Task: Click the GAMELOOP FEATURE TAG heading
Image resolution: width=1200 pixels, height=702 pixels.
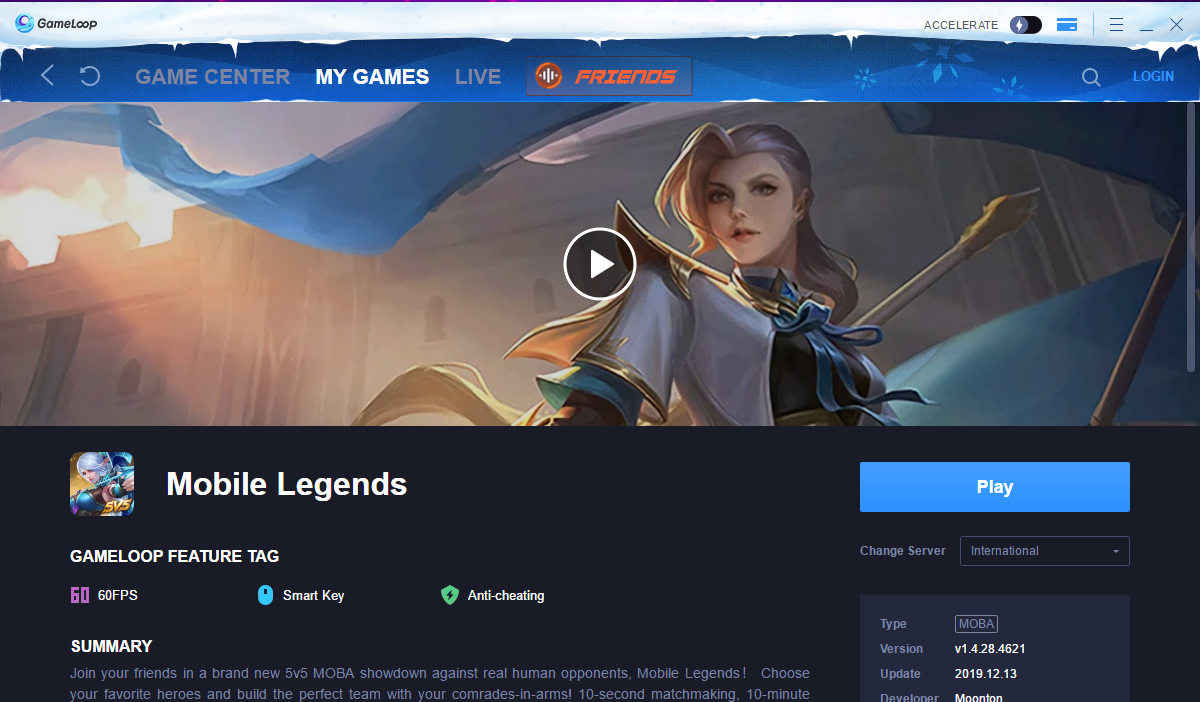Action: coord(175,556)
